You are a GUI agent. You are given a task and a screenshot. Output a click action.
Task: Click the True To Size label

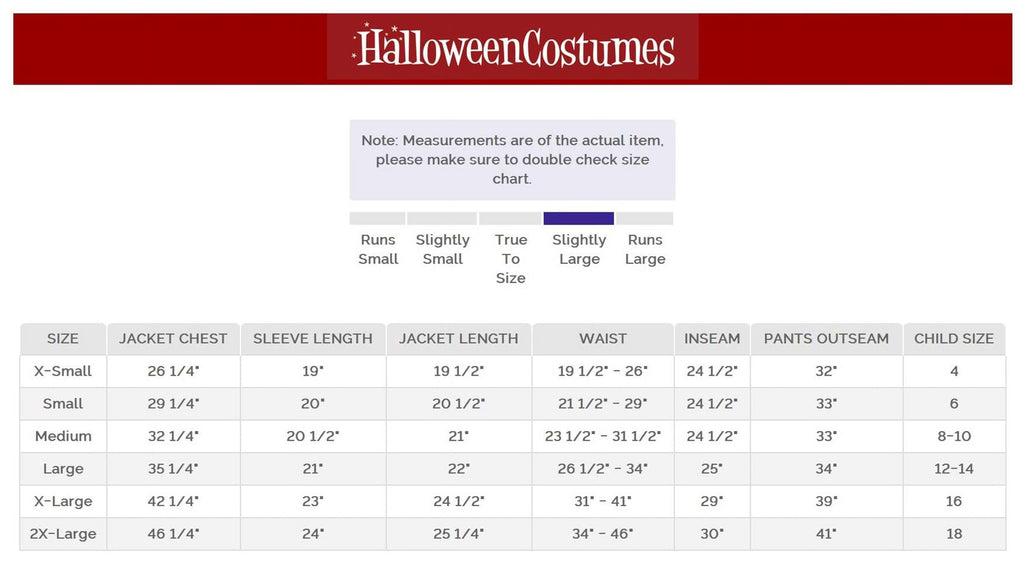click(x=511, y=259)
